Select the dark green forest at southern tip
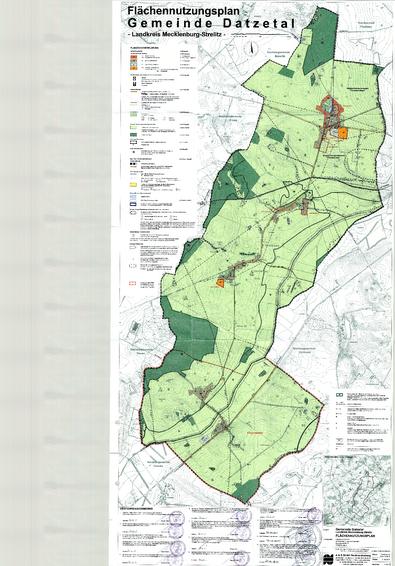This screenshot has height=566, width=395. [245, 490]
